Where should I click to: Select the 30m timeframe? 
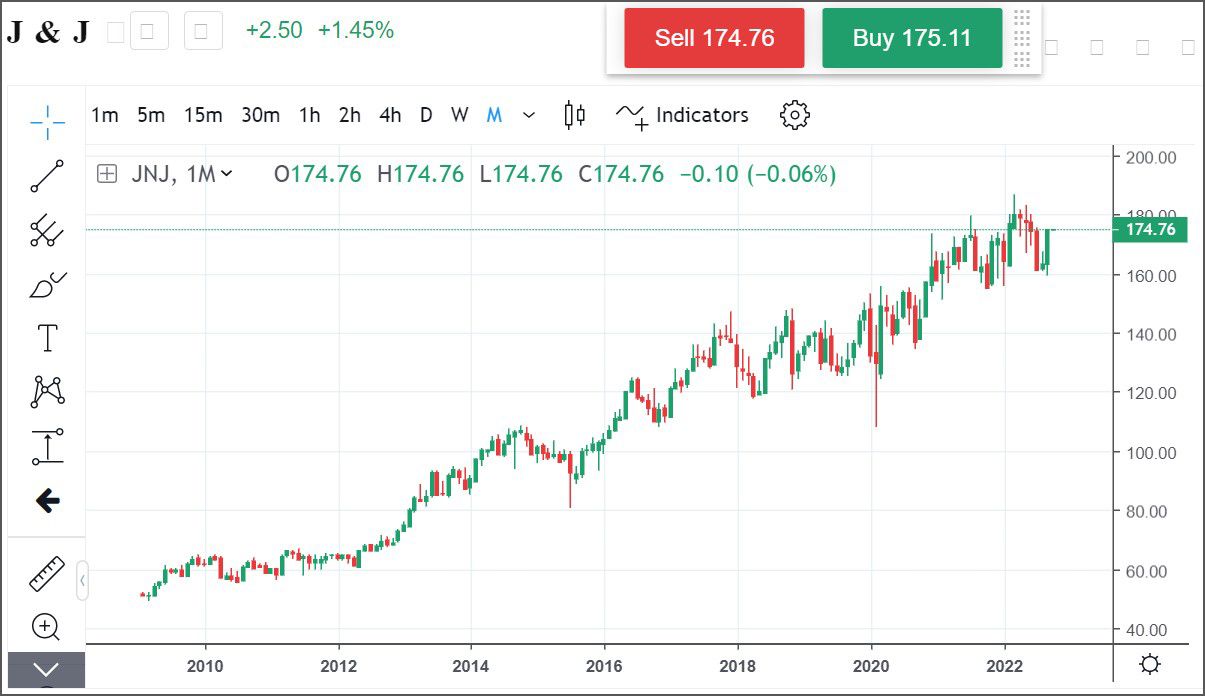[x=260, y=115]
